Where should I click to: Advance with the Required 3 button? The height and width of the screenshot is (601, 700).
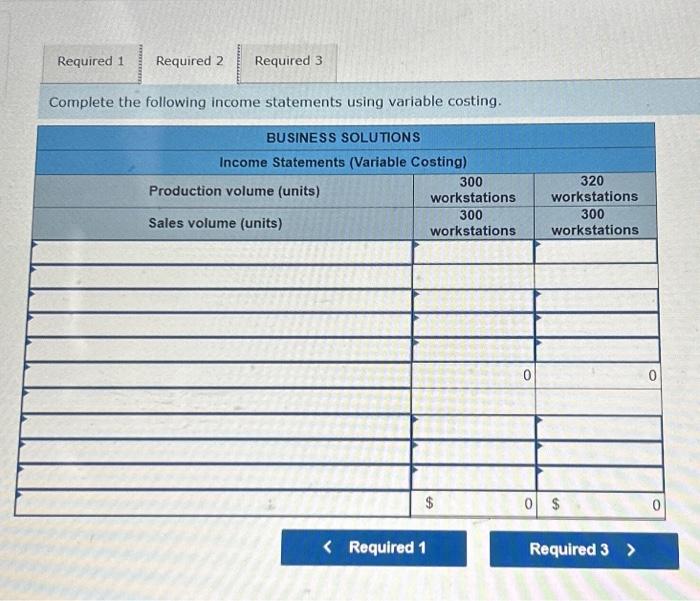point(584,550)
